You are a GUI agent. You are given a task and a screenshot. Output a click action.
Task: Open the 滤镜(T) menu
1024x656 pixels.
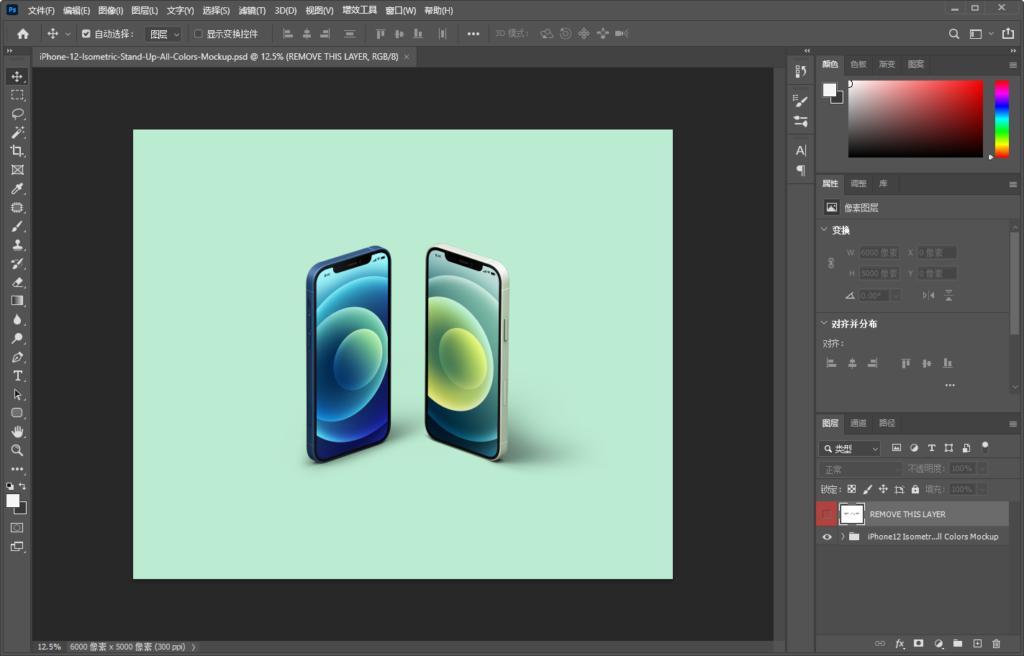pos(252,10)
